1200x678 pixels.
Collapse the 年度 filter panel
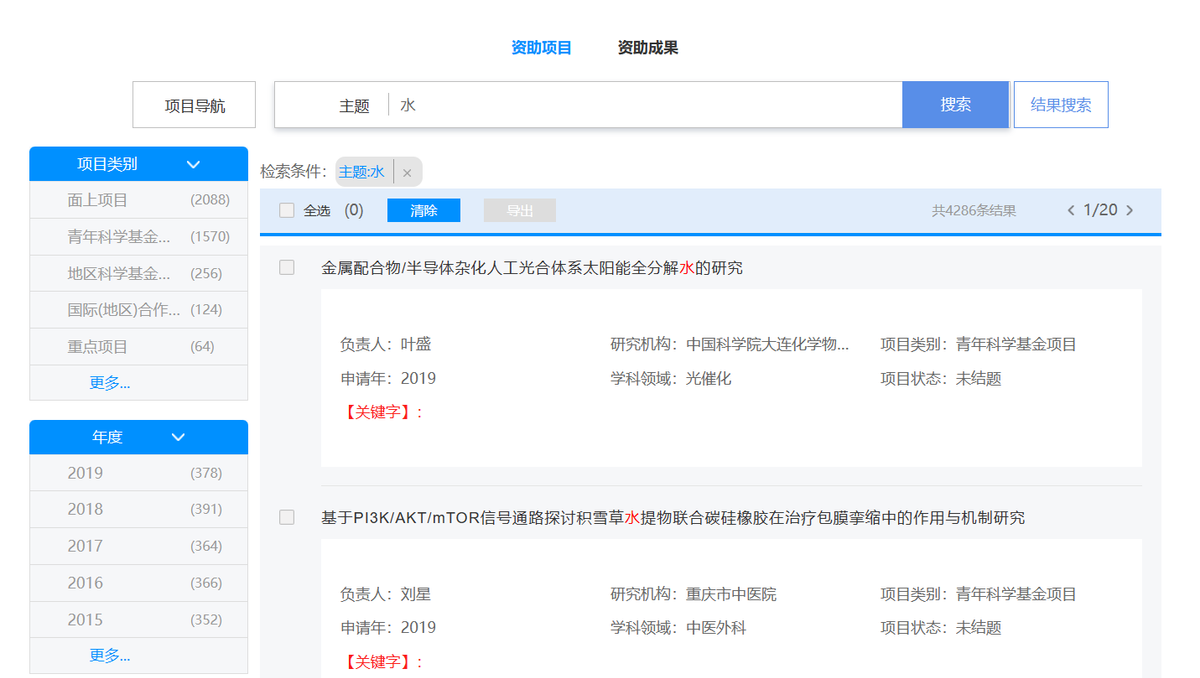pyautogui.click(x=178, y=436)
